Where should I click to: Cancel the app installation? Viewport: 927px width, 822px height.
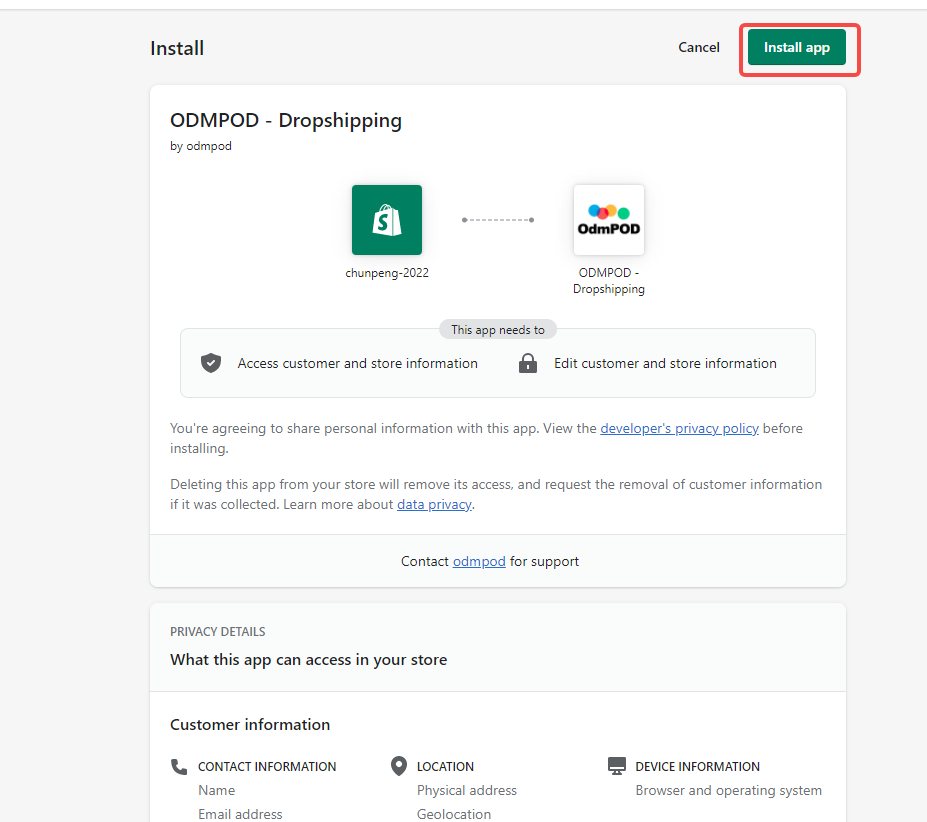(699, 47)
